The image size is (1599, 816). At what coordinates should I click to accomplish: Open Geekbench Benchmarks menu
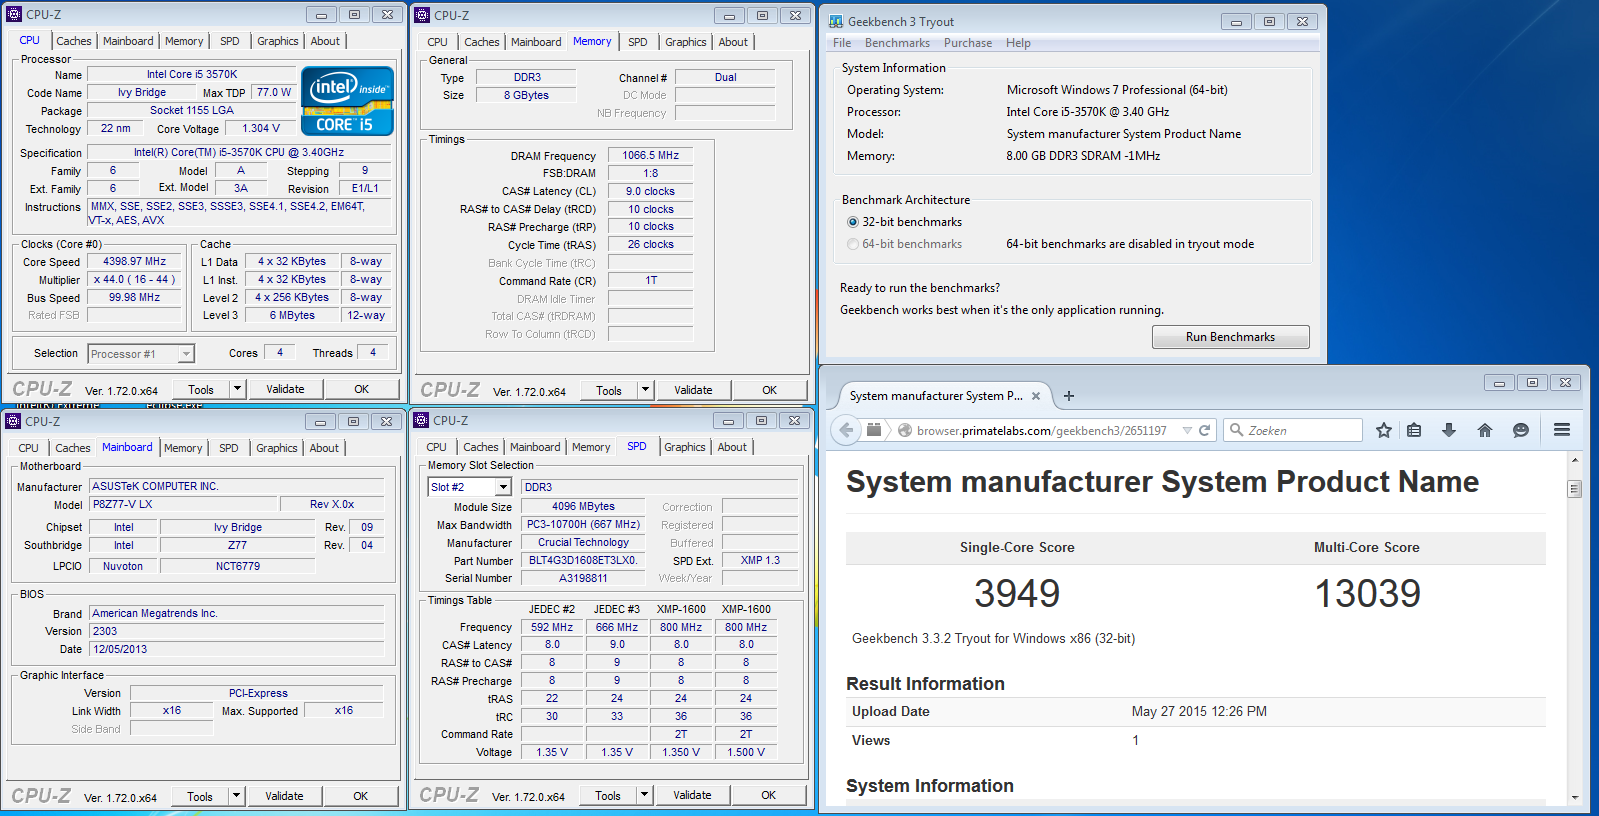[x=897, y=43]
